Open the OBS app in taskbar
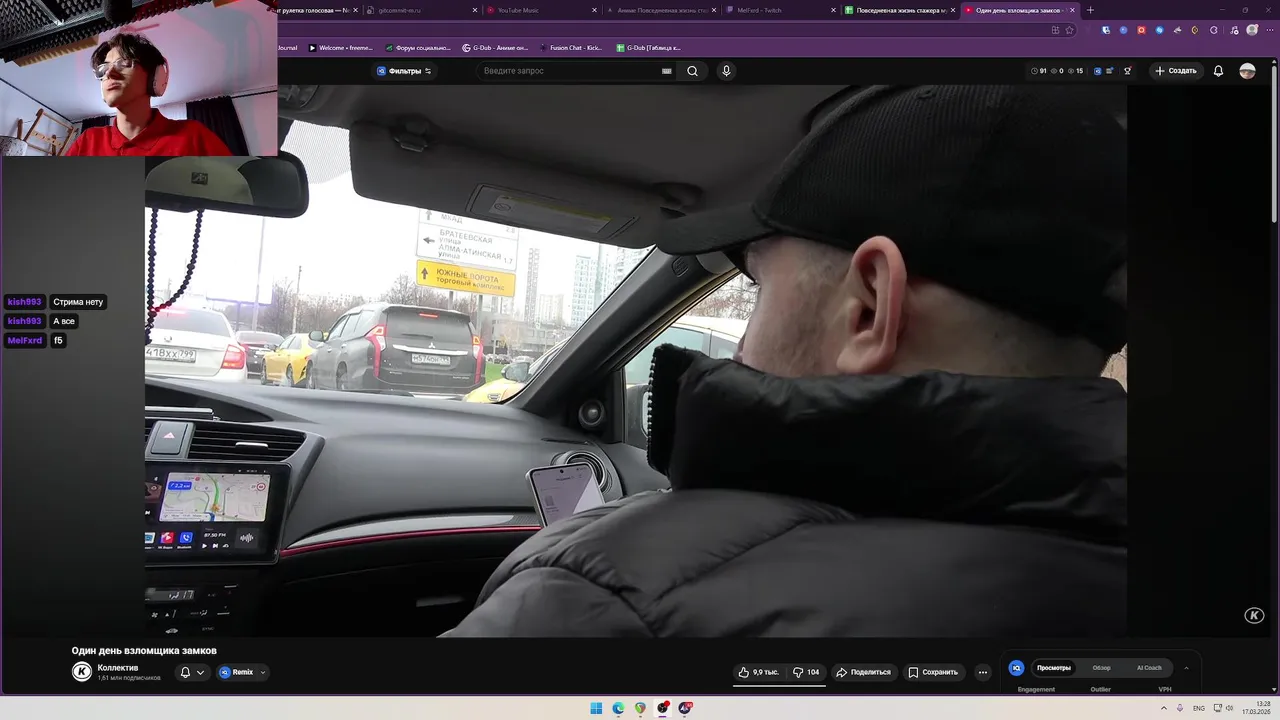 (x=663, y=708)
